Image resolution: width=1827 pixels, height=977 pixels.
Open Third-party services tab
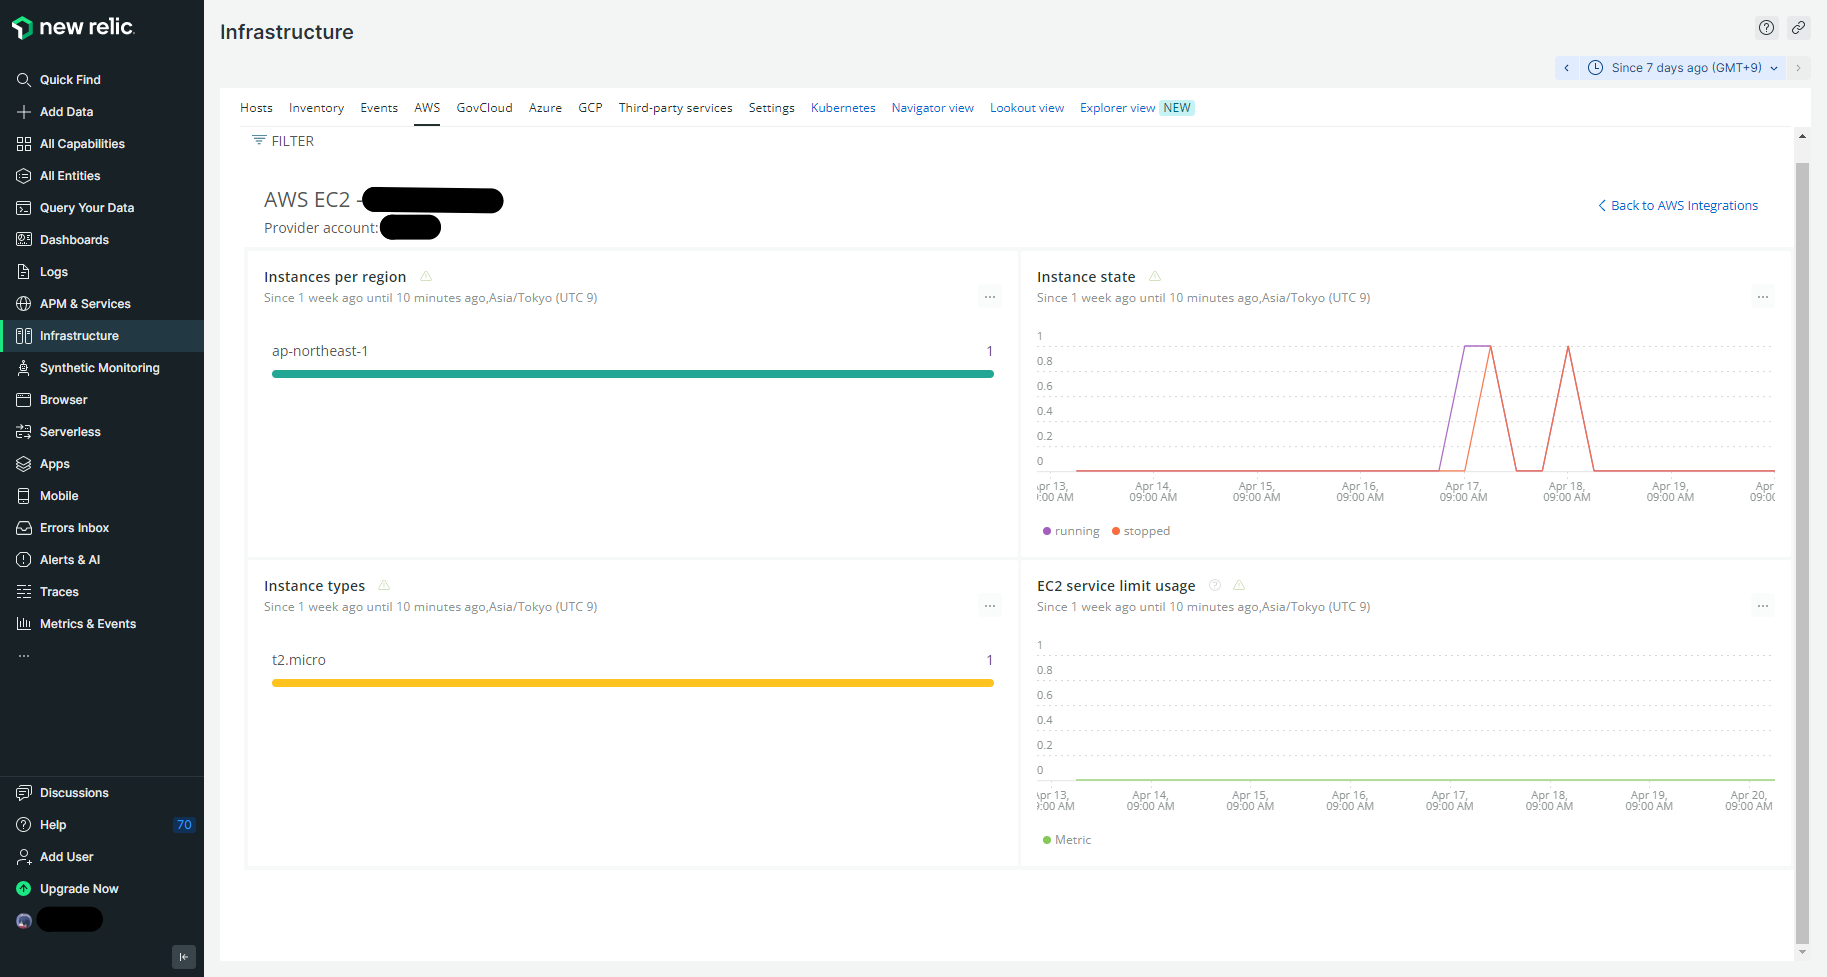click(675, 108)
